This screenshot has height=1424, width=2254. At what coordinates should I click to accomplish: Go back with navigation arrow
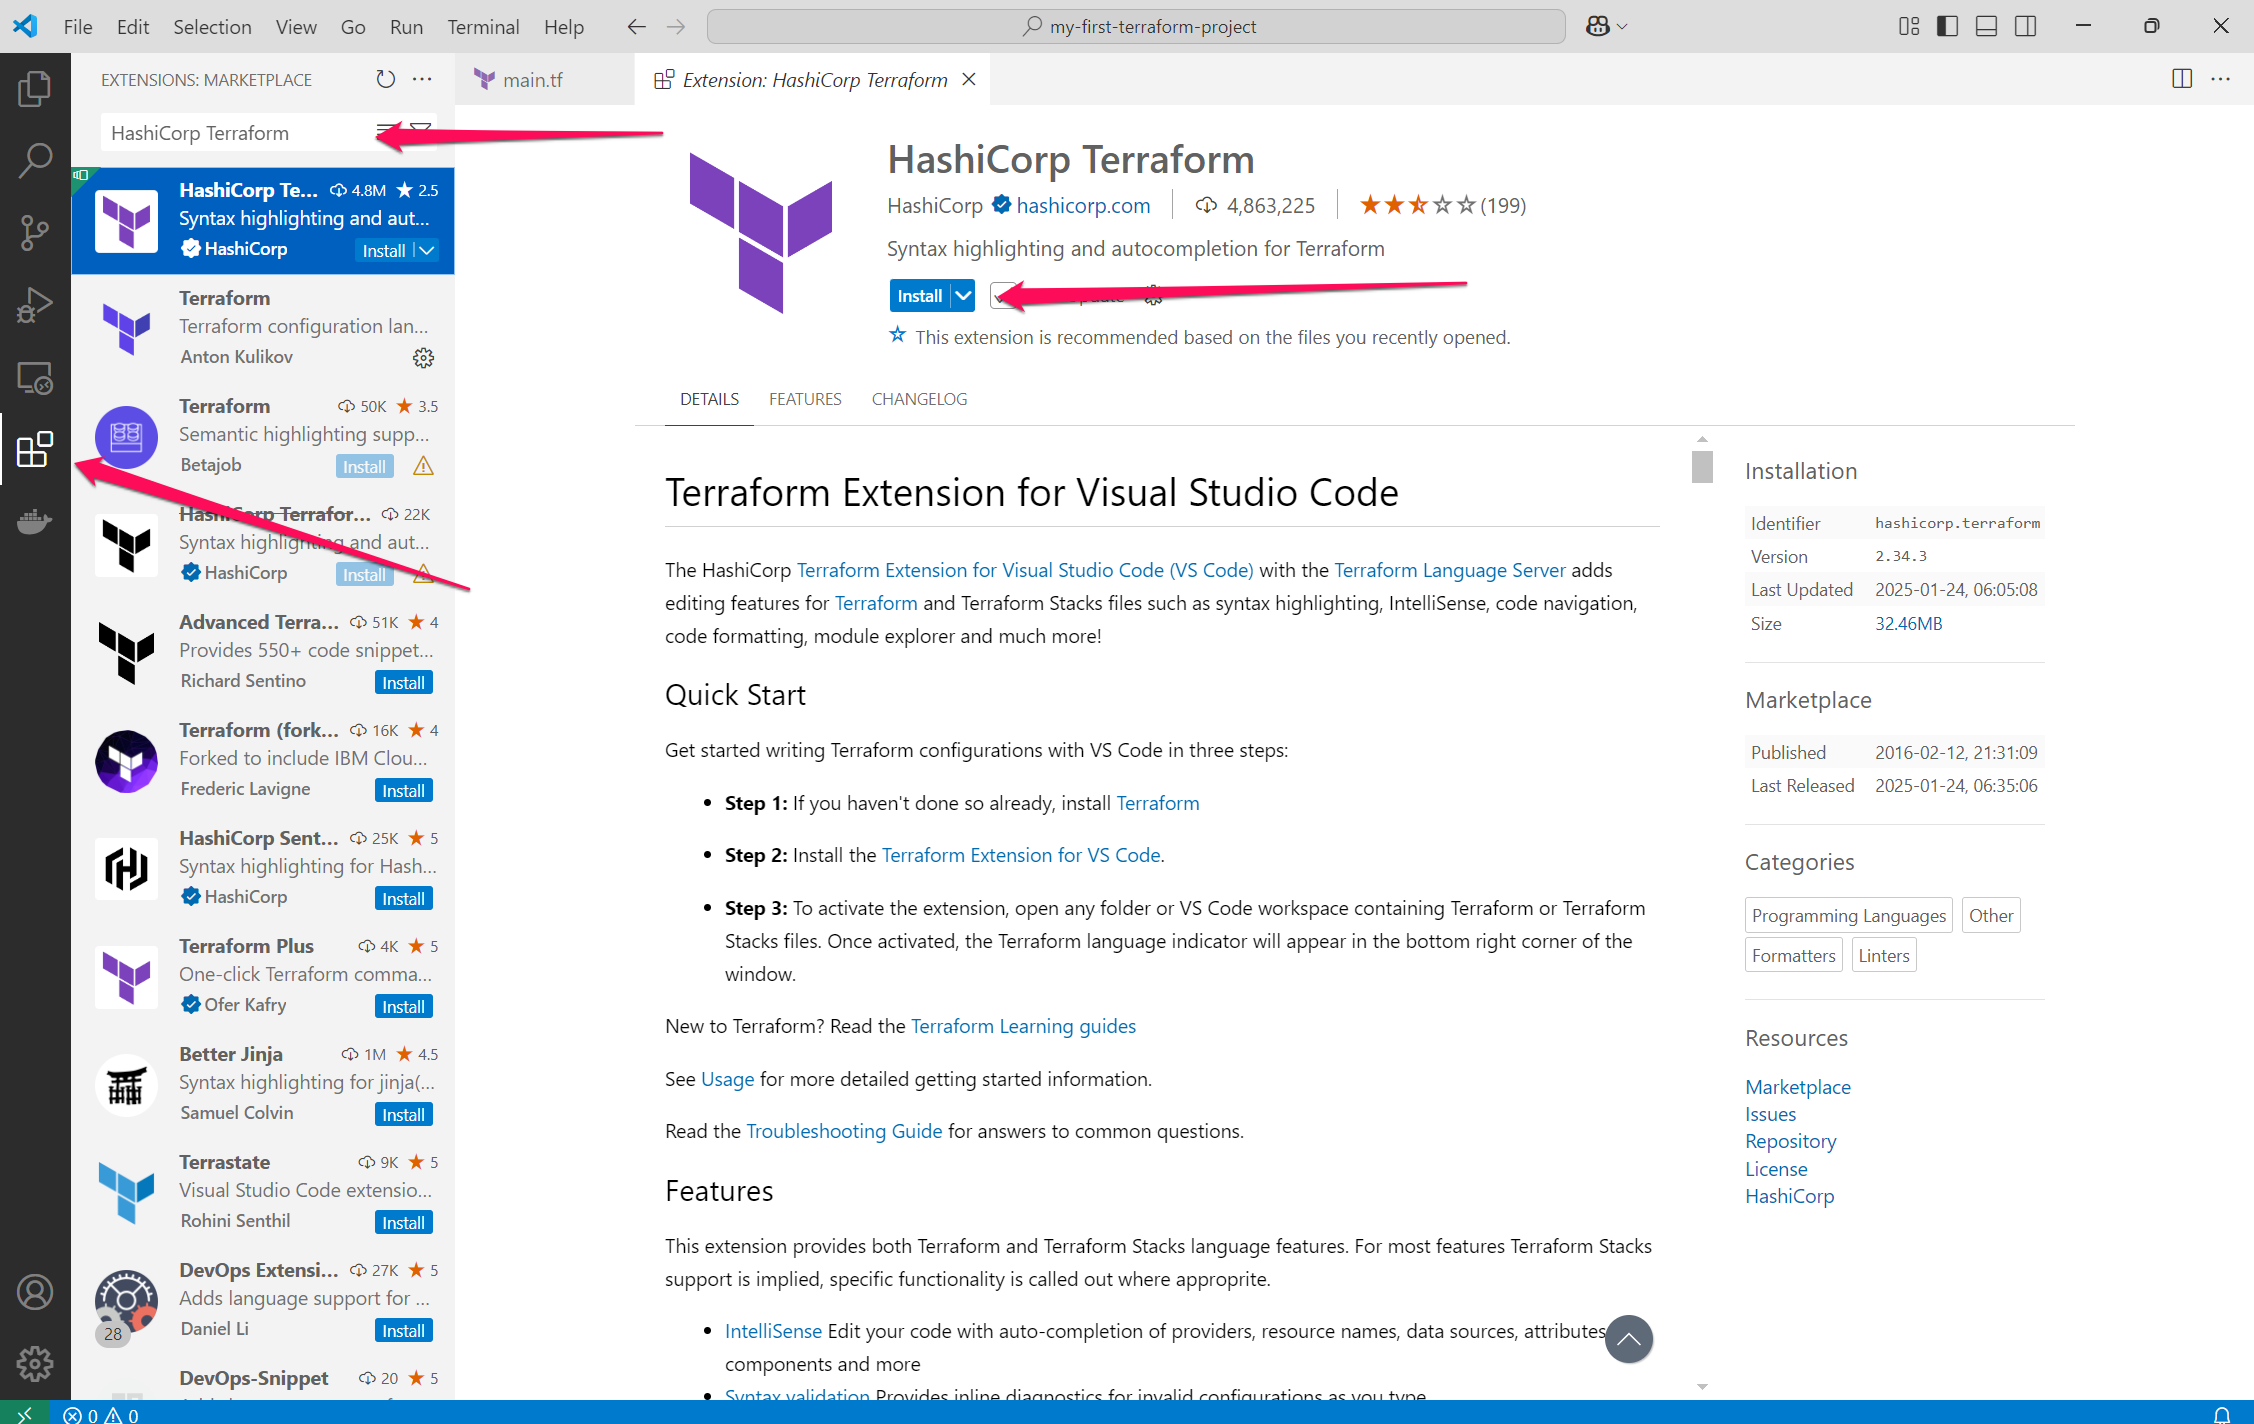[x=637, y=26]
